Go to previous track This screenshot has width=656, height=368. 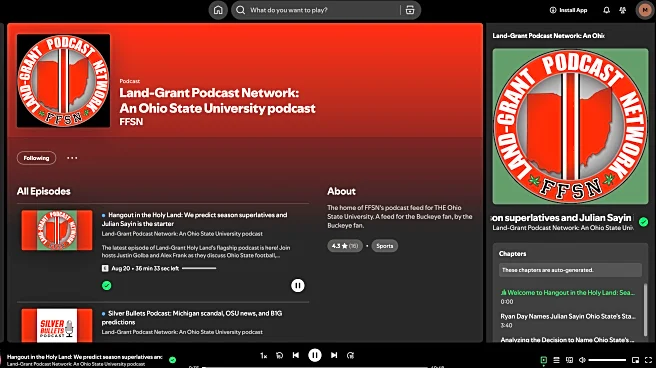point(296,355)
